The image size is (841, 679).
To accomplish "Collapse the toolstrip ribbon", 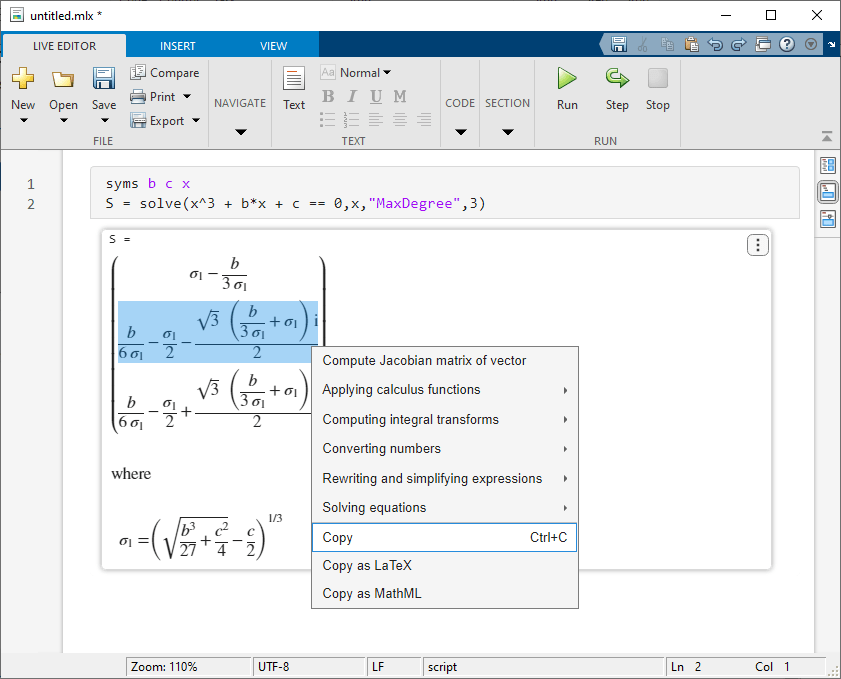I will pyautogui.click(x=827, y=137).
